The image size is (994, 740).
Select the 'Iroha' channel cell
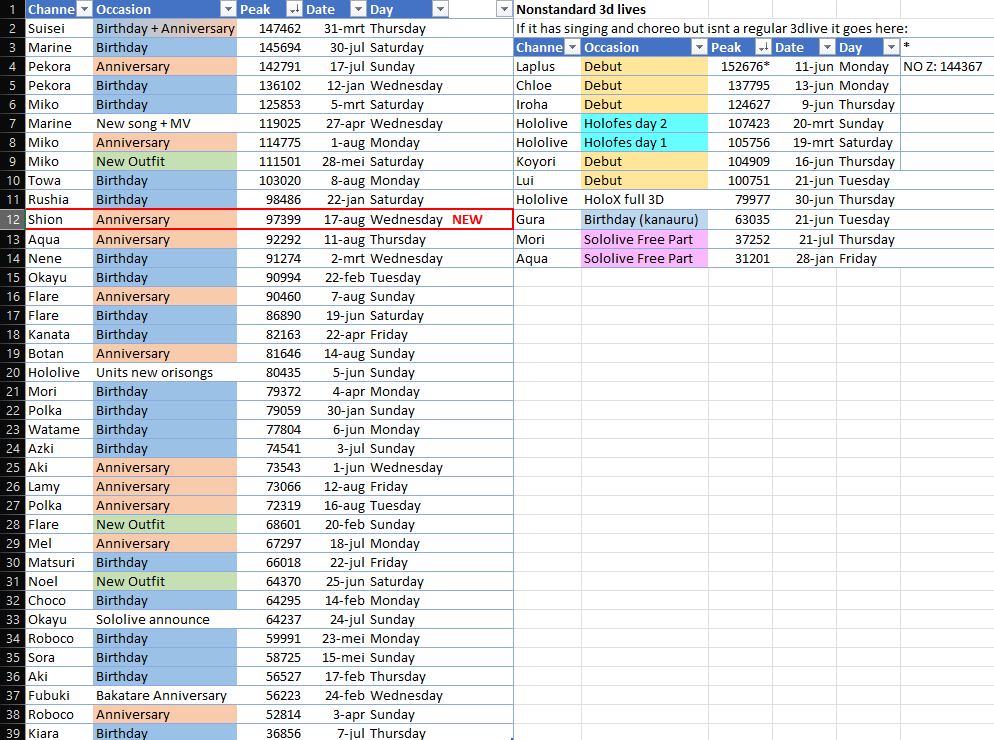[x=548, y=105]
